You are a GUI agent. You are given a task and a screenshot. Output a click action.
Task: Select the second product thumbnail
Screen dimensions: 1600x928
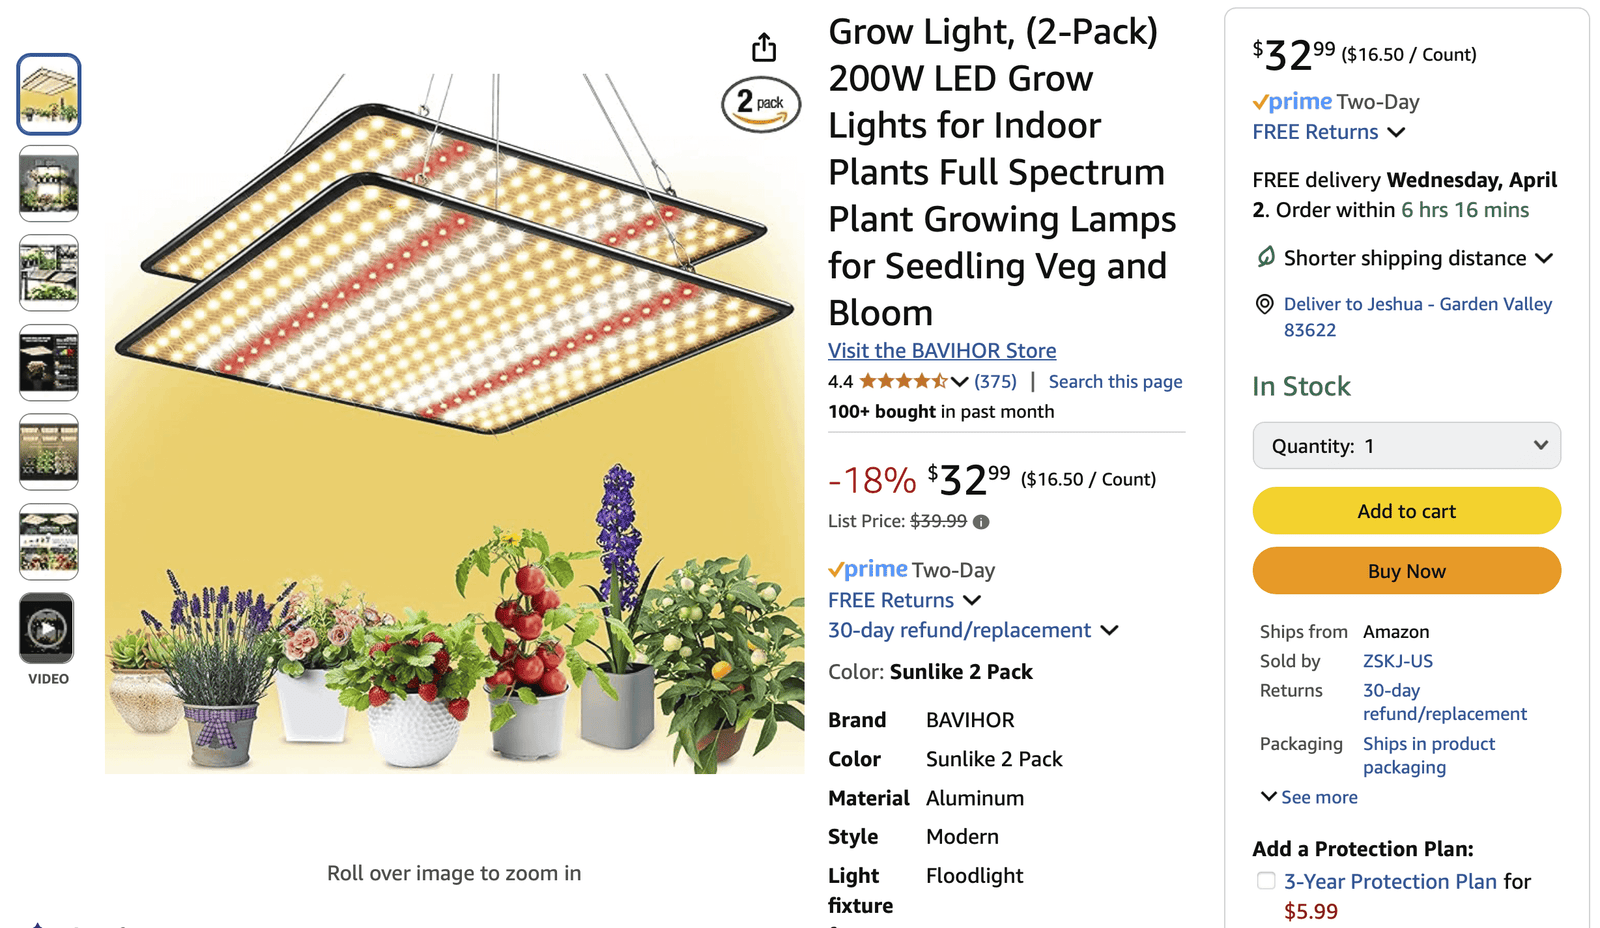48,183
